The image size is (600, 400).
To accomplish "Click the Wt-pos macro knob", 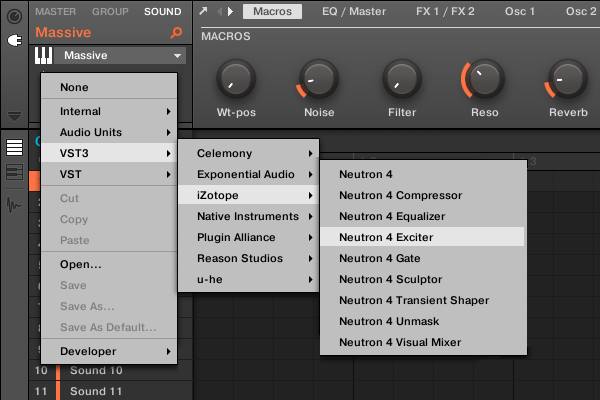I will pos(236,79).
